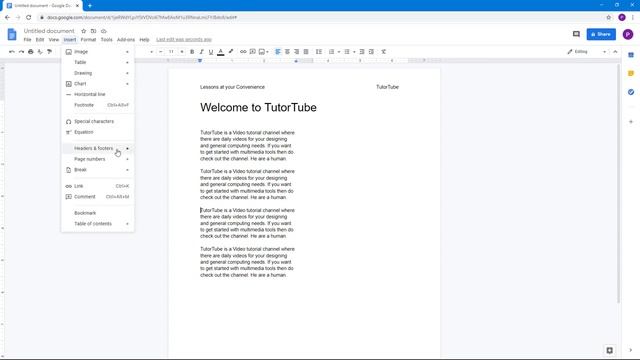This screenshot has height=360, width=640.
Task: Open the Google account avatar beside Share
Action: pyautogui.click(x=628, y=34)
